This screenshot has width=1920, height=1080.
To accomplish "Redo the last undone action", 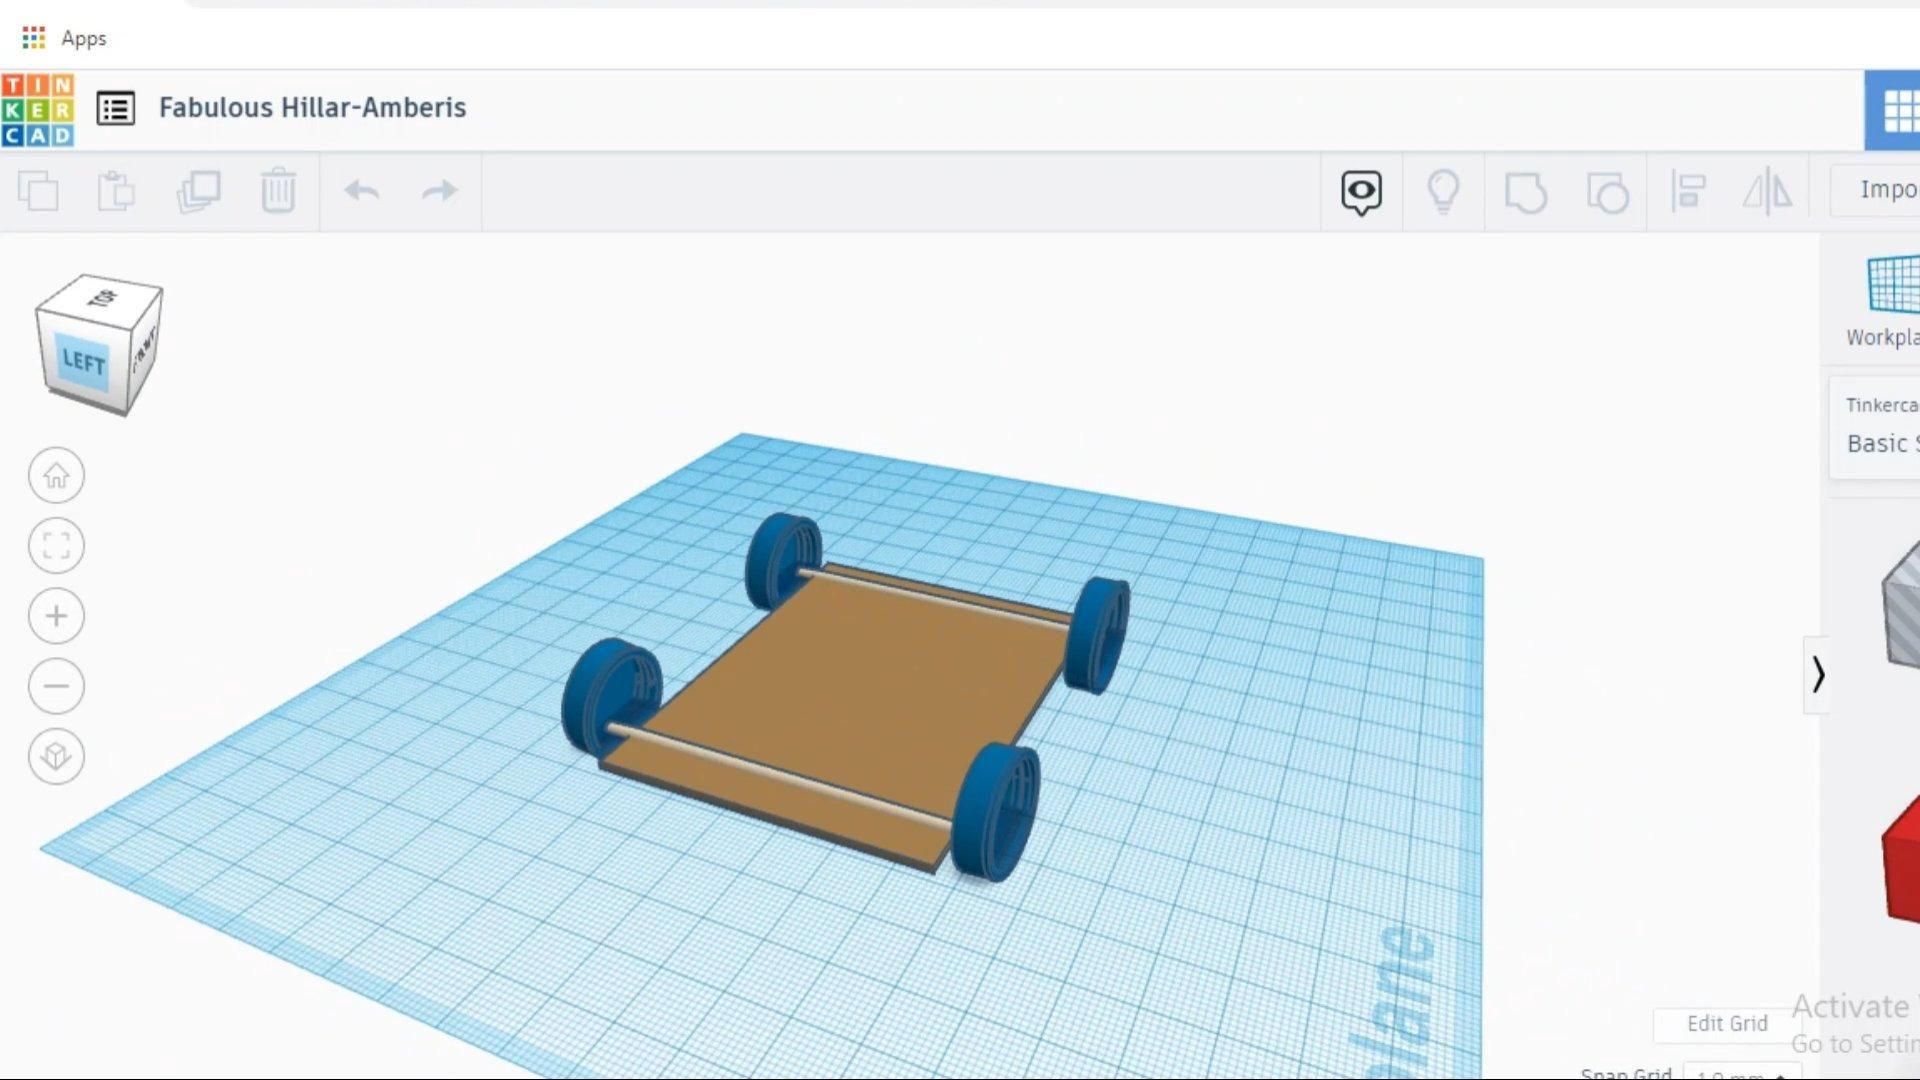I will tap(439, 190).
